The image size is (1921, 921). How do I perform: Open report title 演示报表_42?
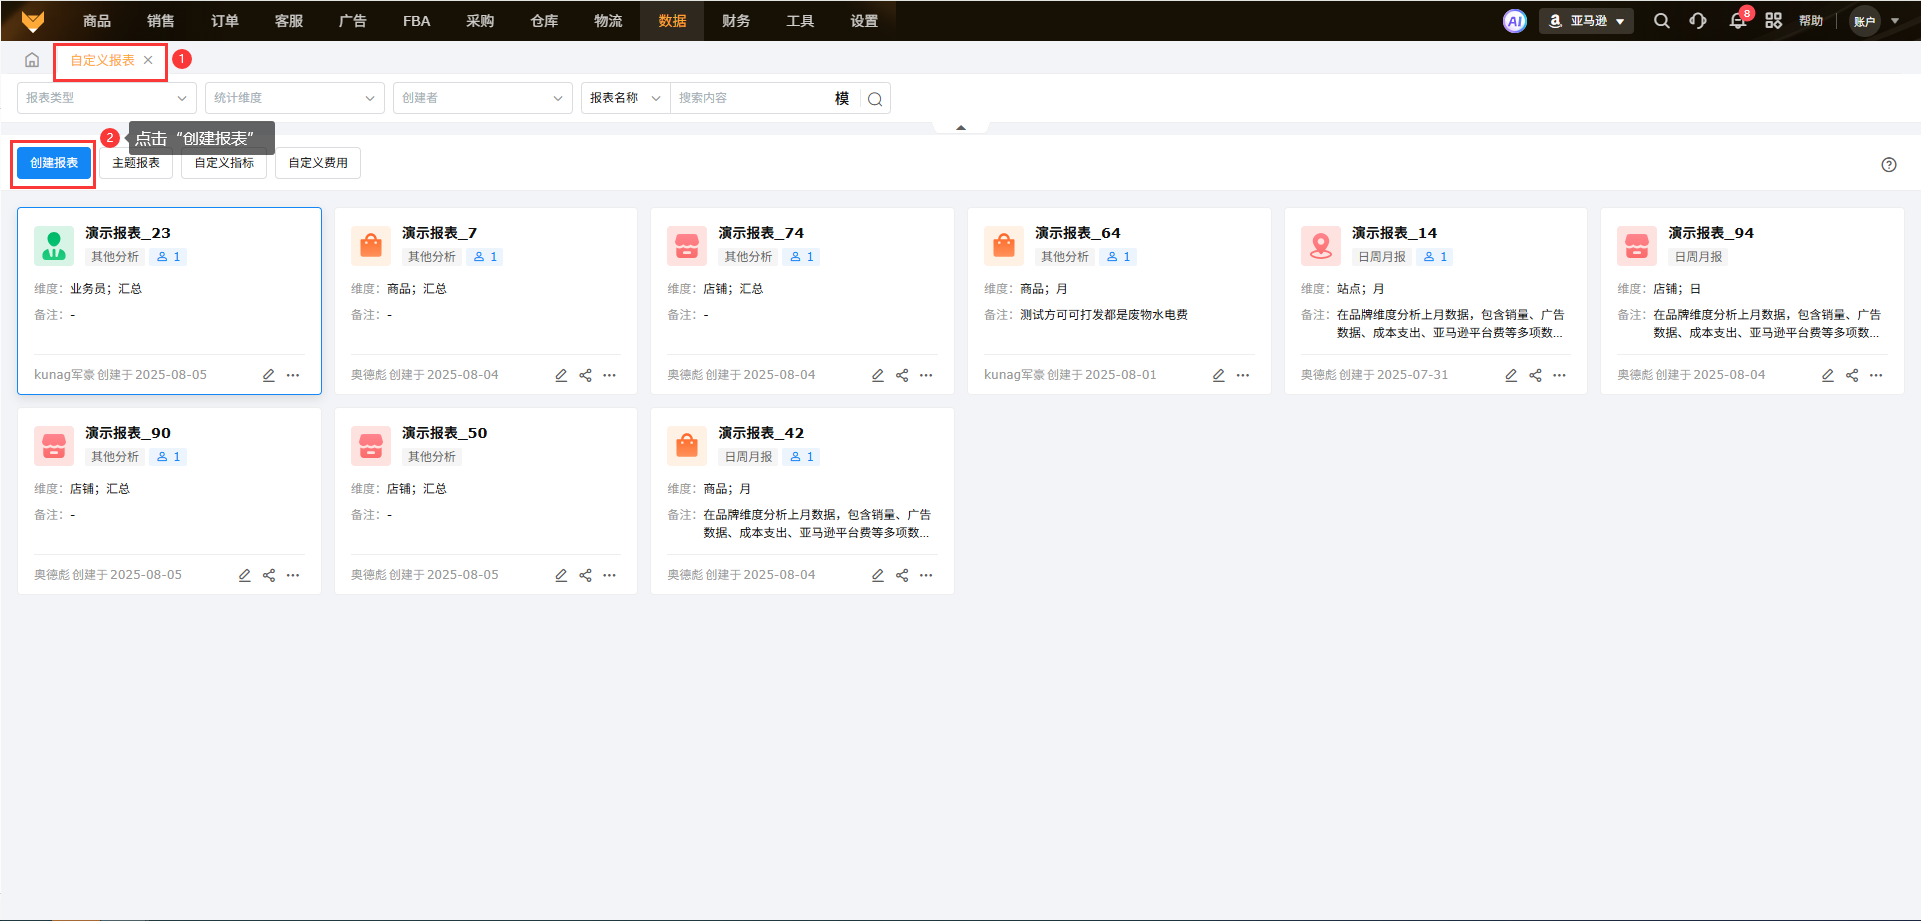[761, 433]
